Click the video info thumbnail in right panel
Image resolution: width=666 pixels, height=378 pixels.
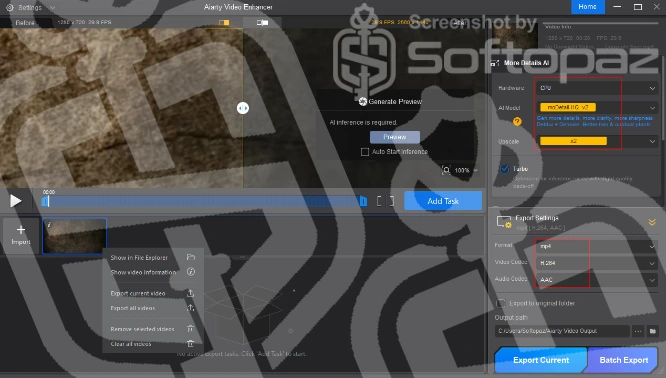515,37
